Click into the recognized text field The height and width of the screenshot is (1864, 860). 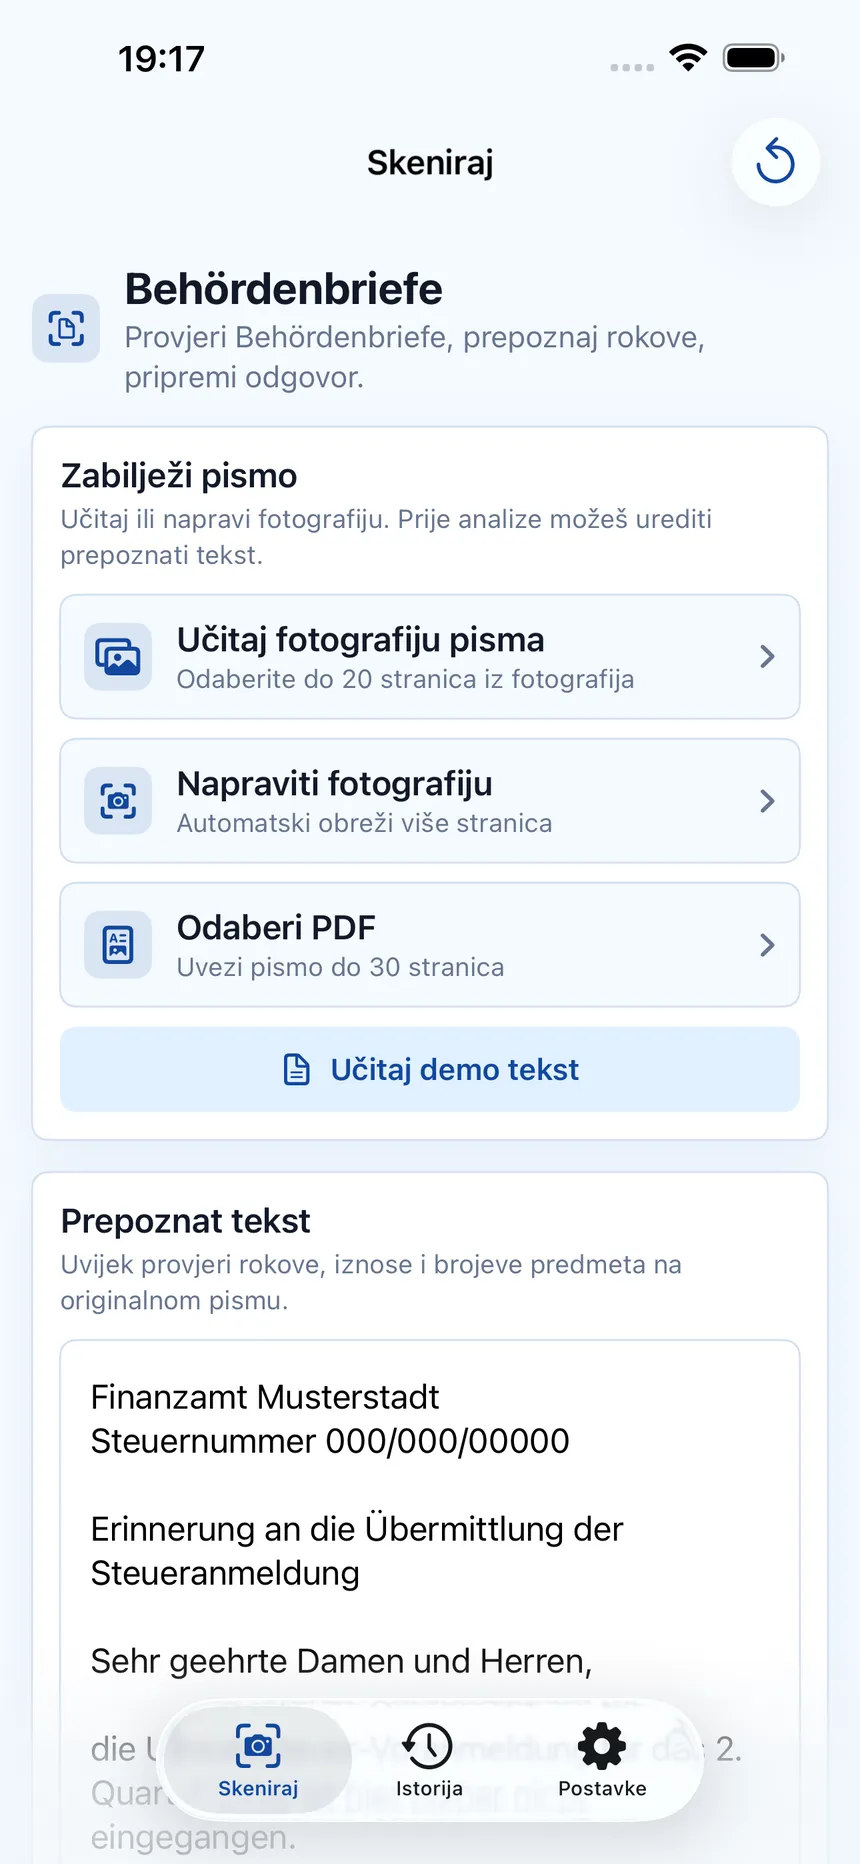[x=430, y=1602]
